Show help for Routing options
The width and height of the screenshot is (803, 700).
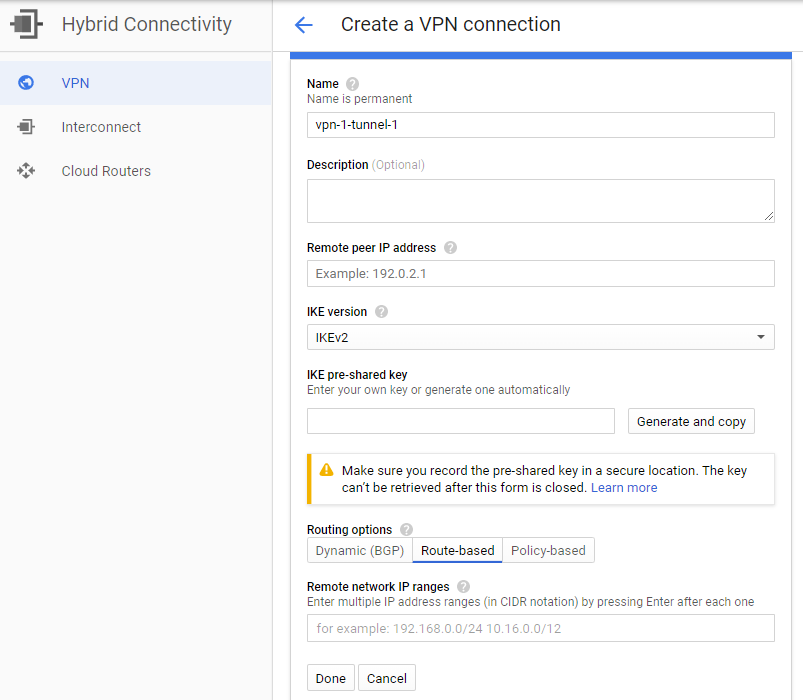click(406, 530)
